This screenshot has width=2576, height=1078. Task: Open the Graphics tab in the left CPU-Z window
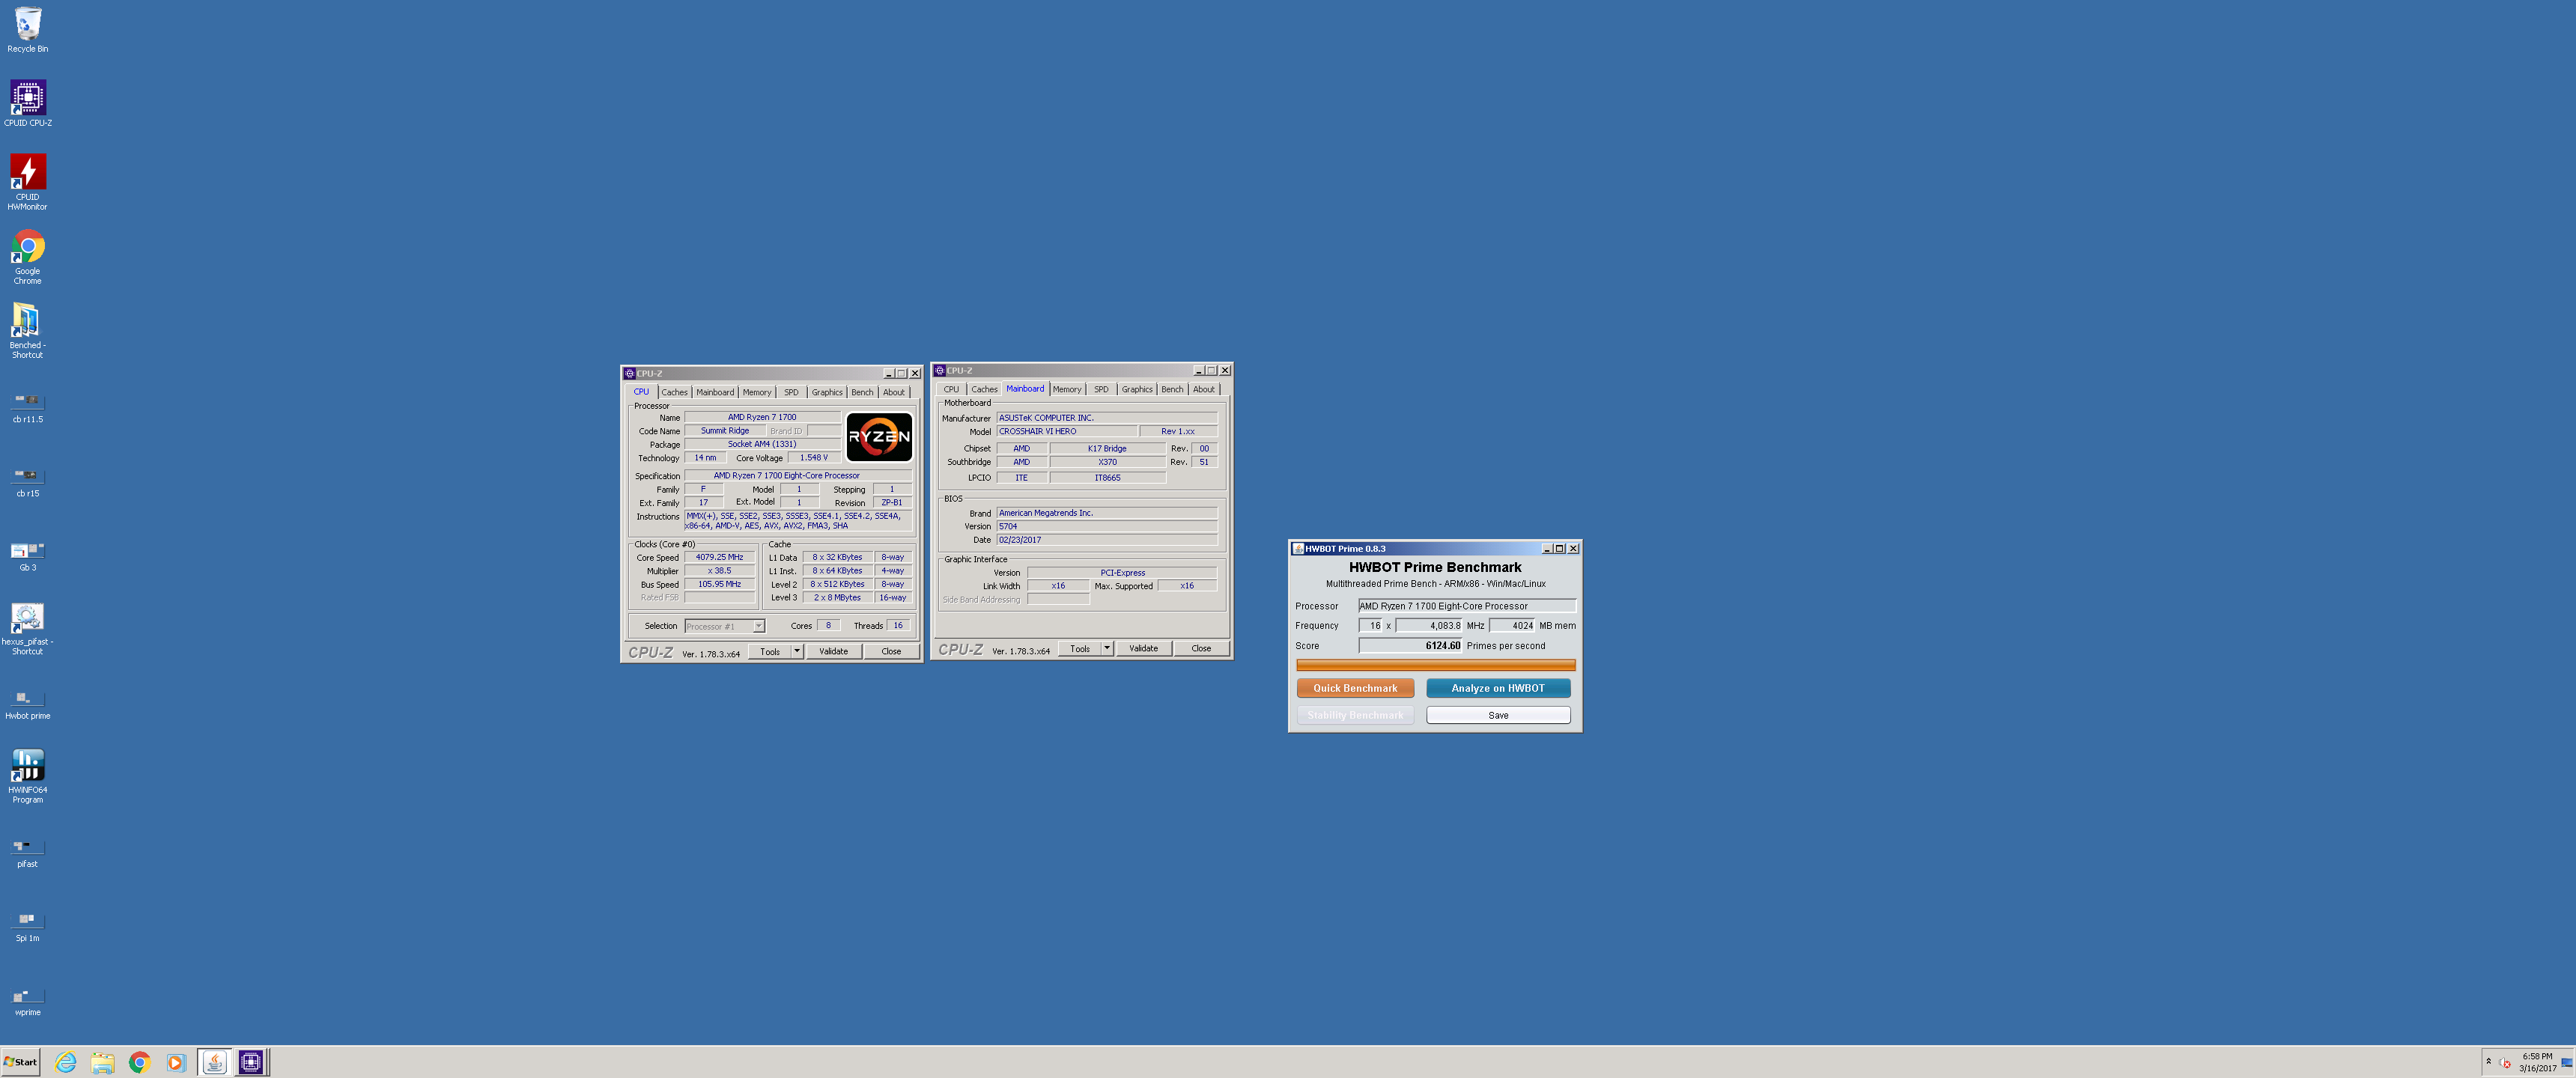click(827, 392)
